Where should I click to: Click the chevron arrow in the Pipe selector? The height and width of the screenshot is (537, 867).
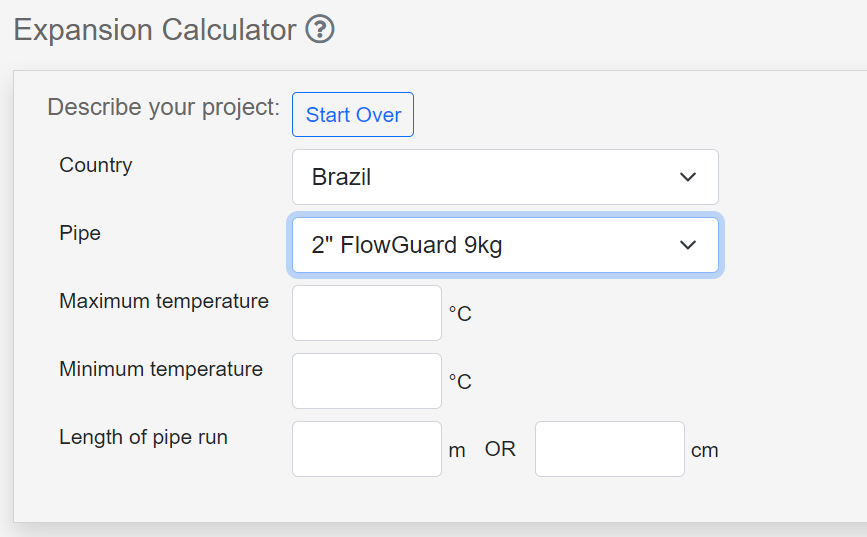click(x=688, y=245)
